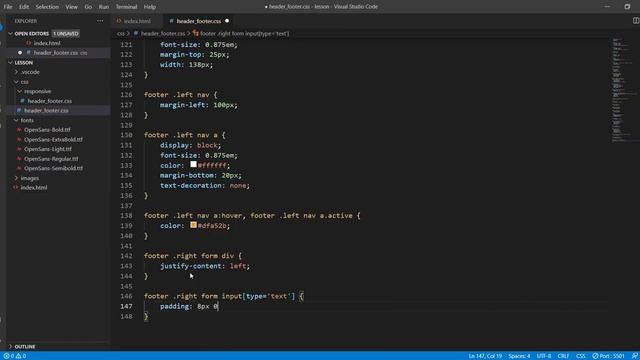Open the Help menu
This screenshot has width=640, height=360.
149,7
